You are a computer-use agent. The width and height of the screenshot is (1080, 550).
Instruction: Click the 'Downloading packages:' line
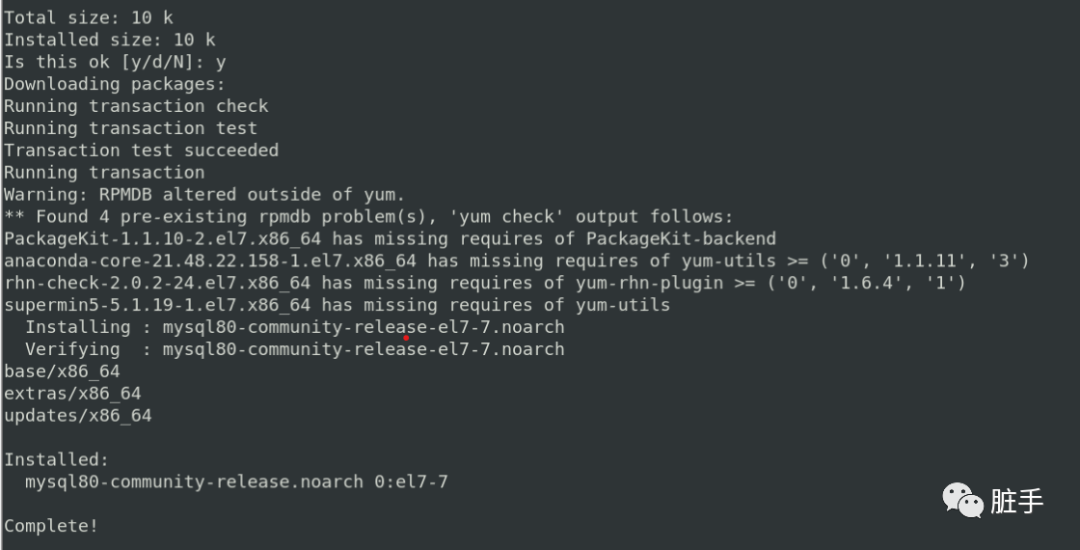pos(115,85)
